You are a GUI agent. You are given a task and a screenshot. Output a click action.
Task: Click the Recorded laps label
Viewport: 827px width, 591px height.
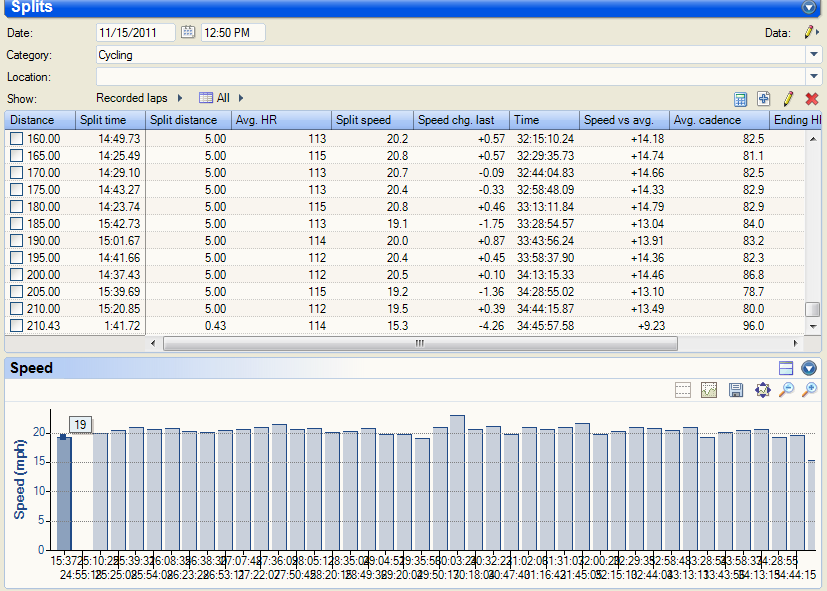(x=132, y=98)
